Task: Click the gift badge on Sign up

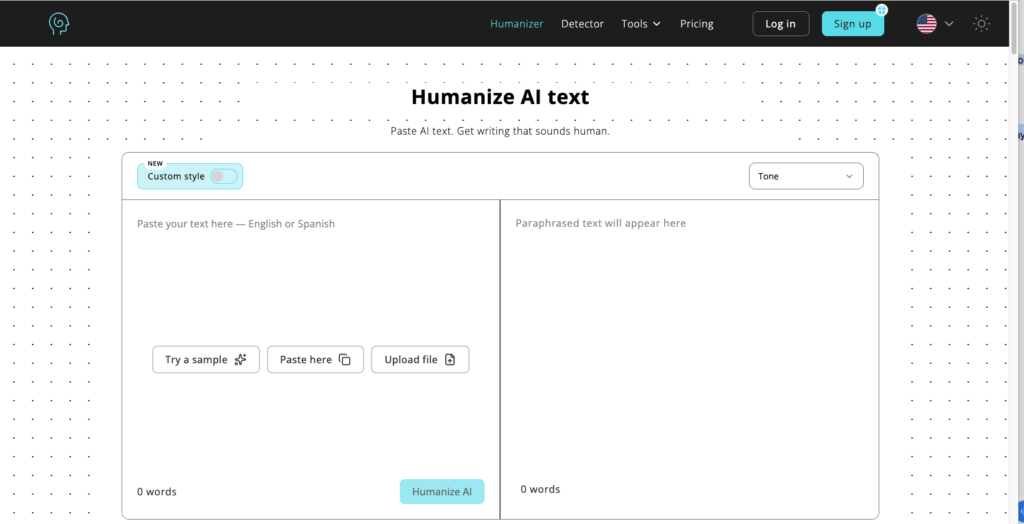Action: tap(882, 10)
